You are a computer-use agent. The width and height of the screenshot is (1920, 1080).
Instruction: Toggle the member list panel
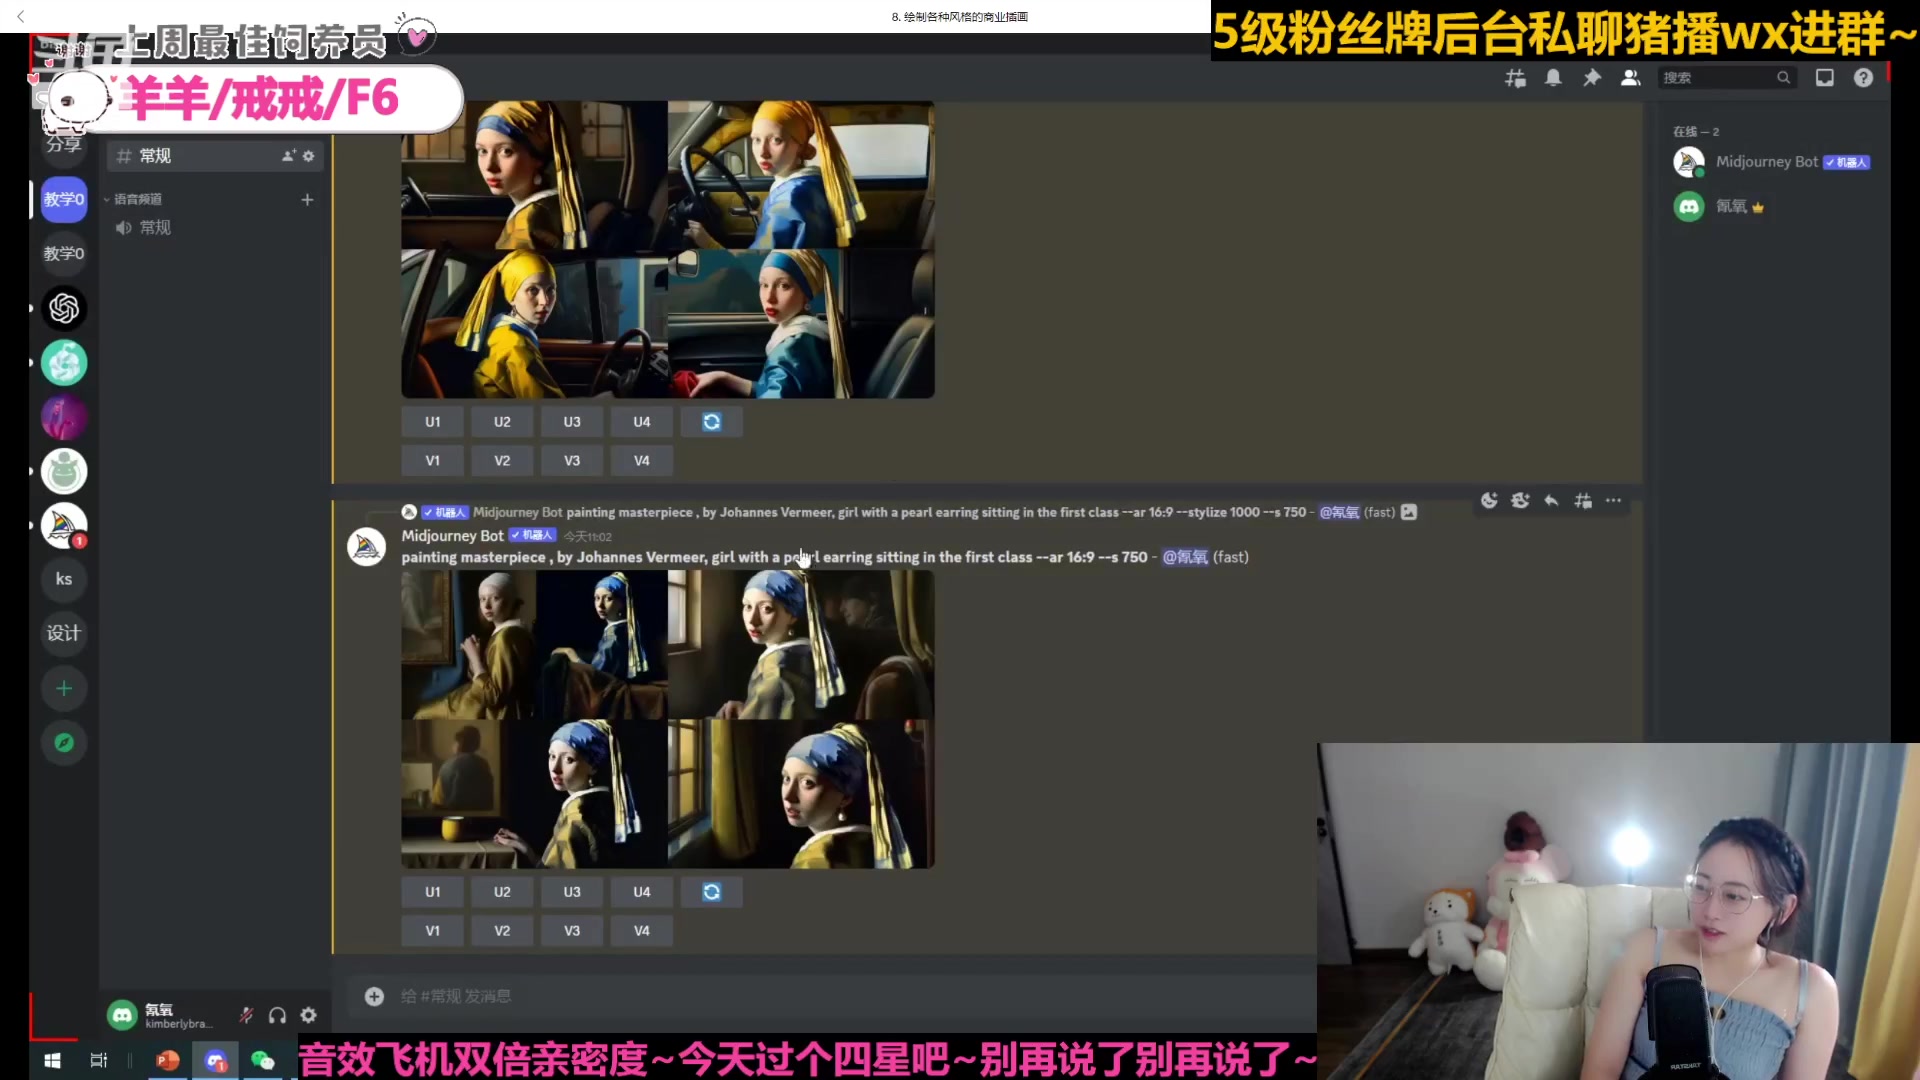click(x=1630, y=77)
